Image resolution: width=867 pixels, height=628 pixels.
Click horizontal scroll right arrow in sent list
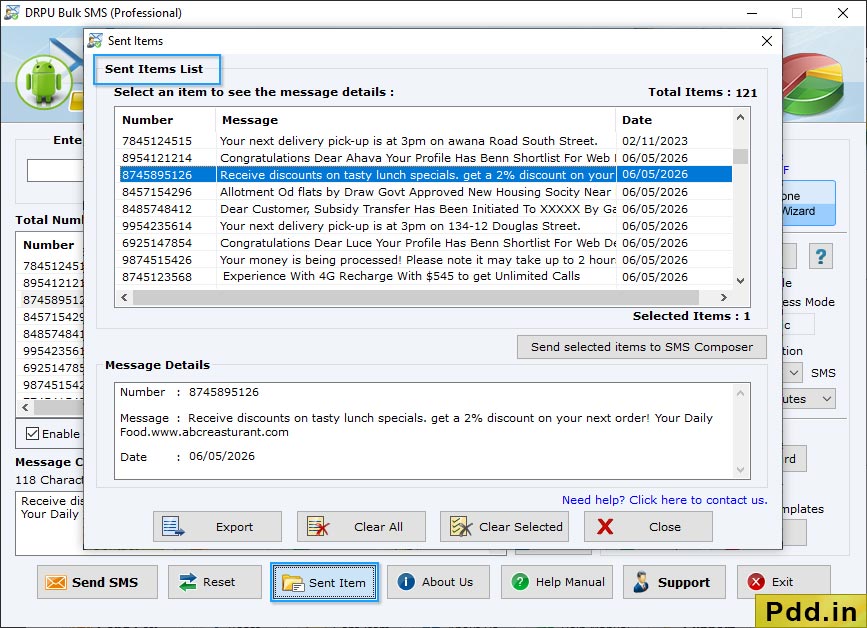coord(724,297)
